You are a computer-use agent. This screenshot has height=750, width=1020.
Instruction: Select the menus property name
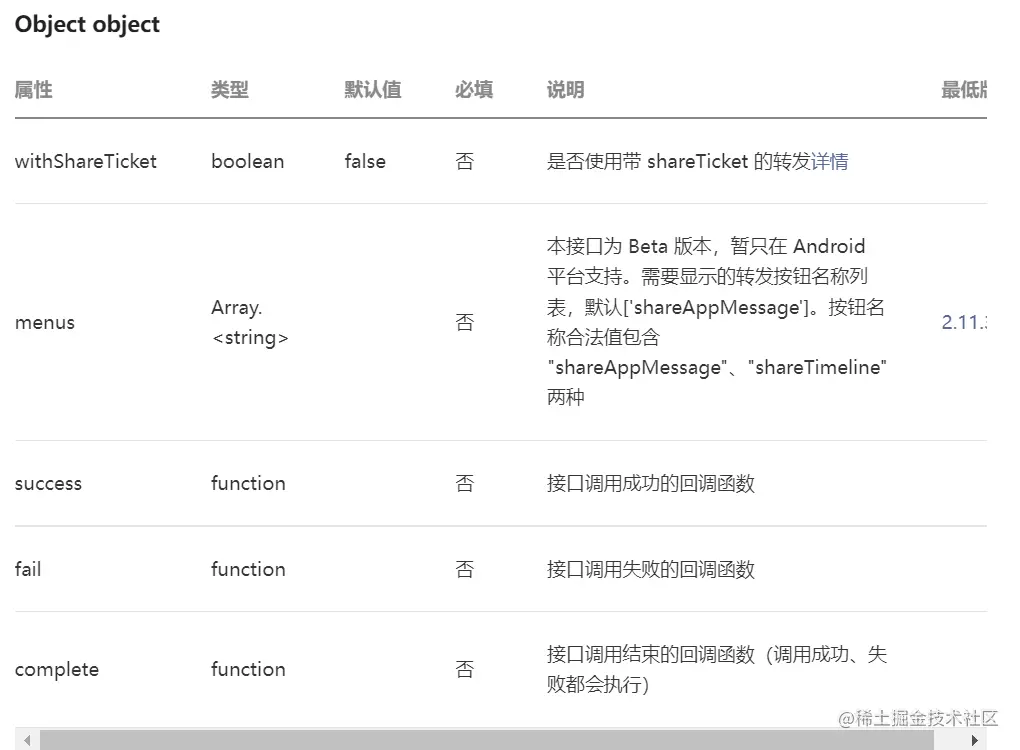pyautogui.click(x=45, y=322)
